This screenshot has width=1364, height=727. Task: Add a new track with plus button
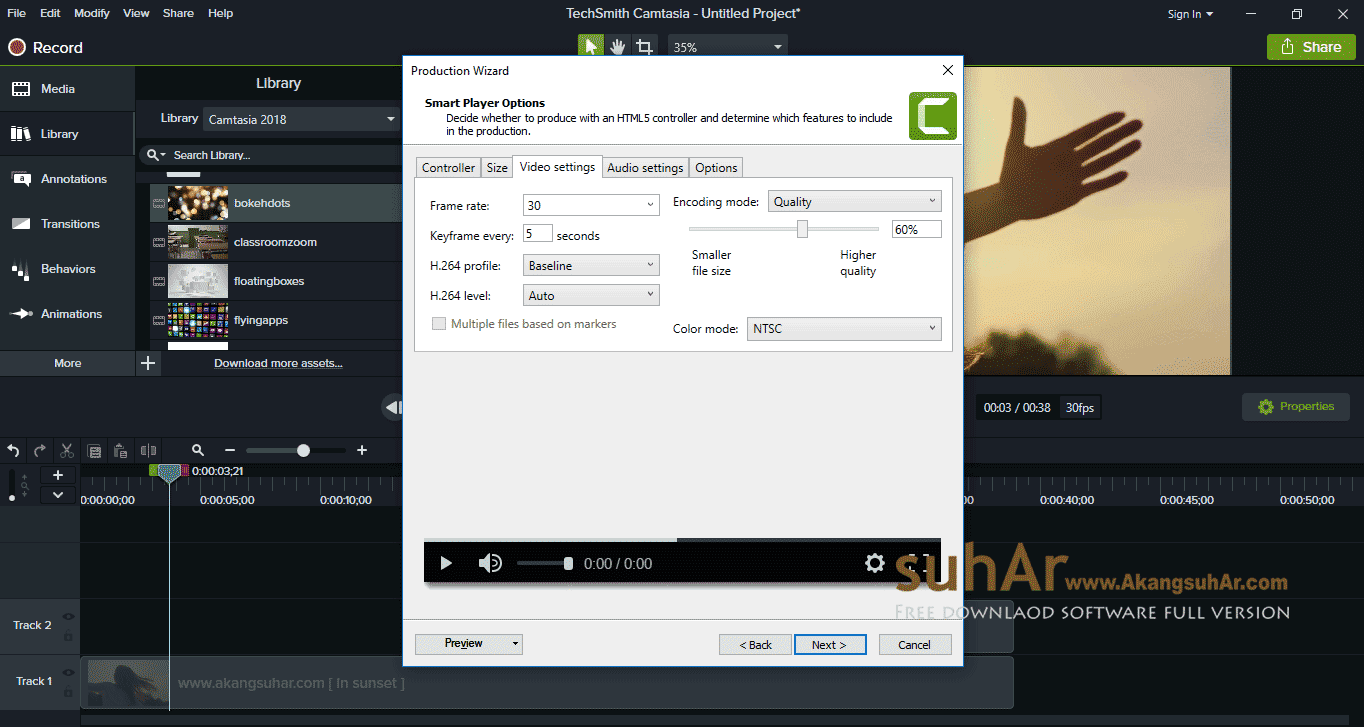pyautogui.click(x=58, y=475)
